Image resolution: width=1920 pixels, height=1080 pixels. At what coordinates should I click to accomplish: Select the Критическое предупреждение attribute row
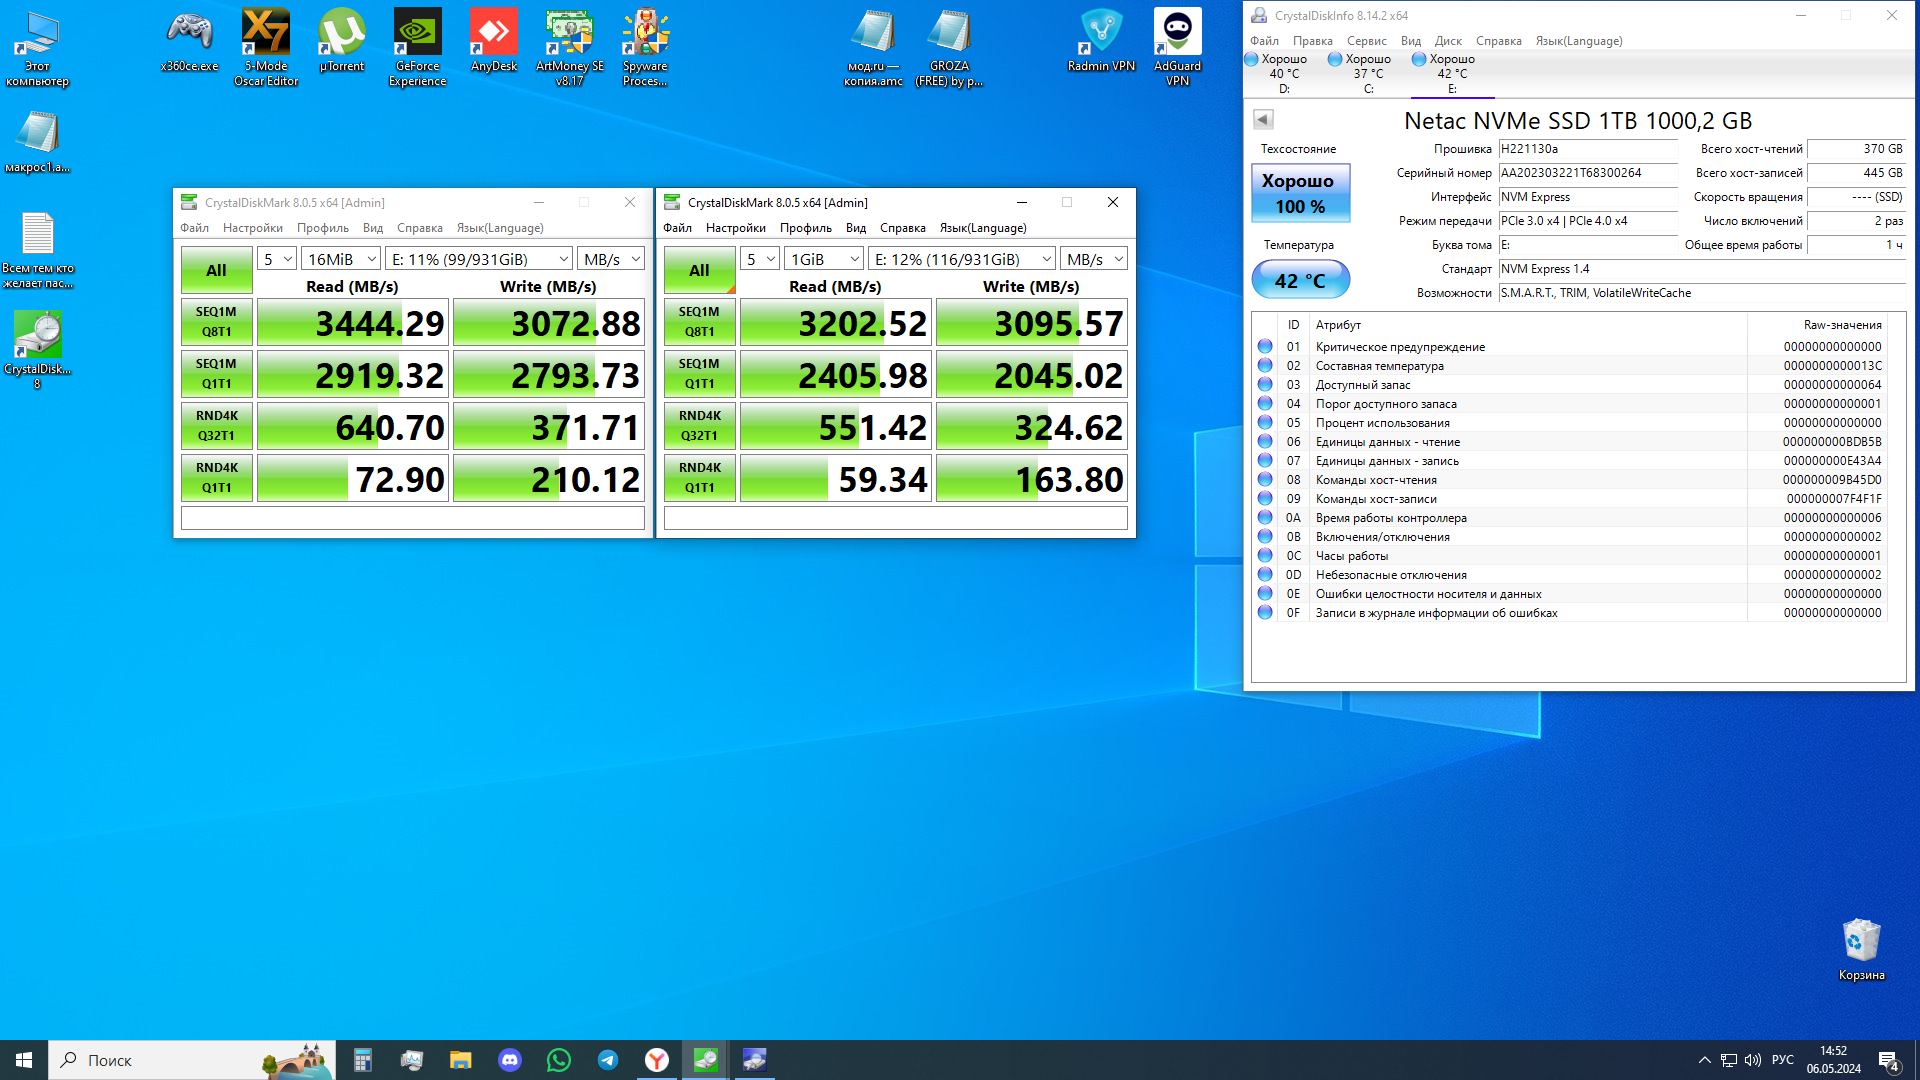[x=1570, y=347]
